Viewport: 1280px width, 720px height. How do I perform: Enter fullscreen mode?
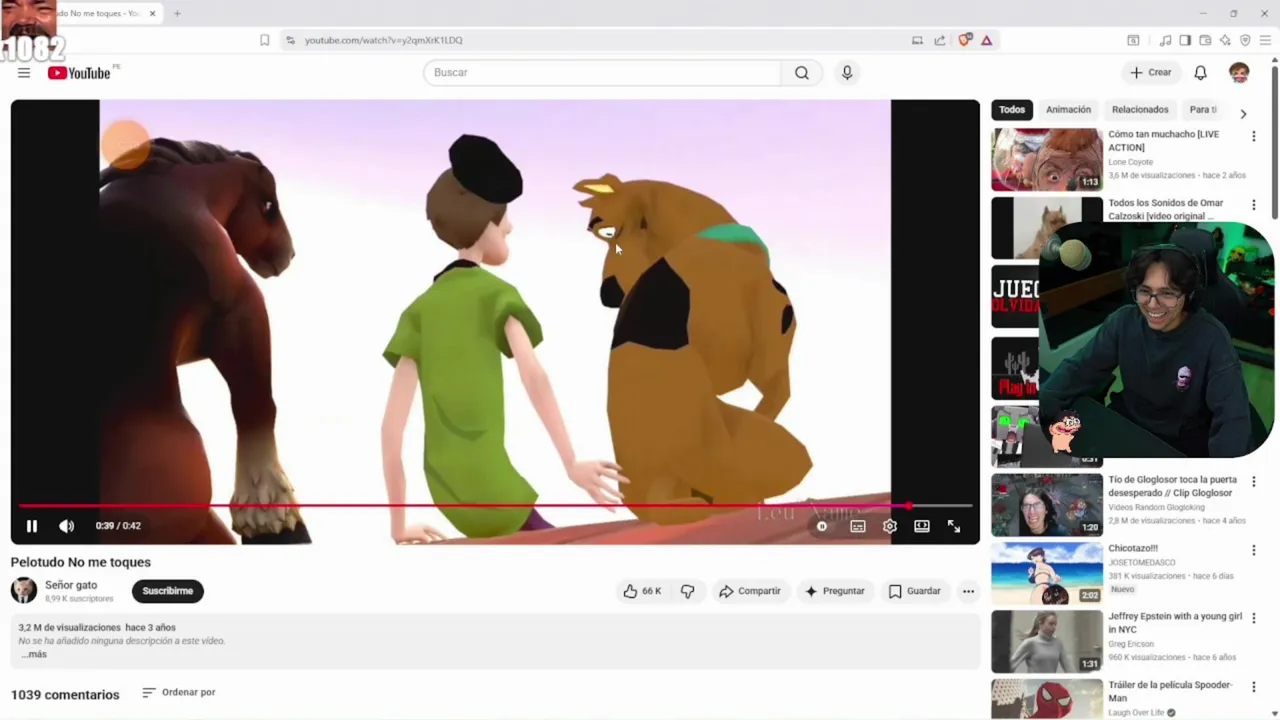point(954,526)
